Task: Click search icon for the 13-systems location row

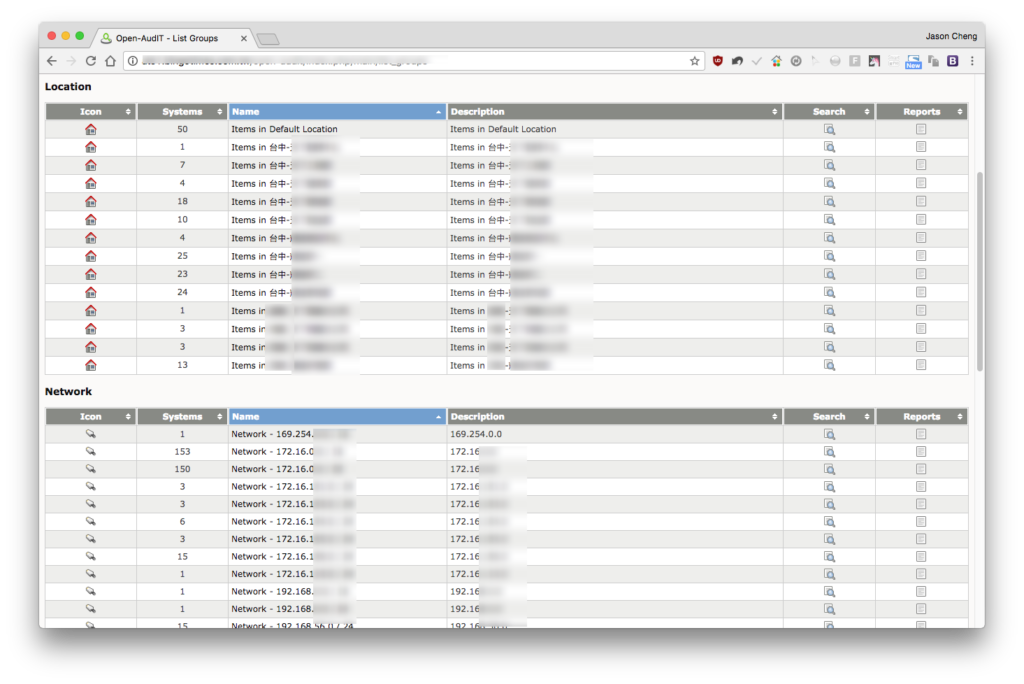Action: click(829, 365)
